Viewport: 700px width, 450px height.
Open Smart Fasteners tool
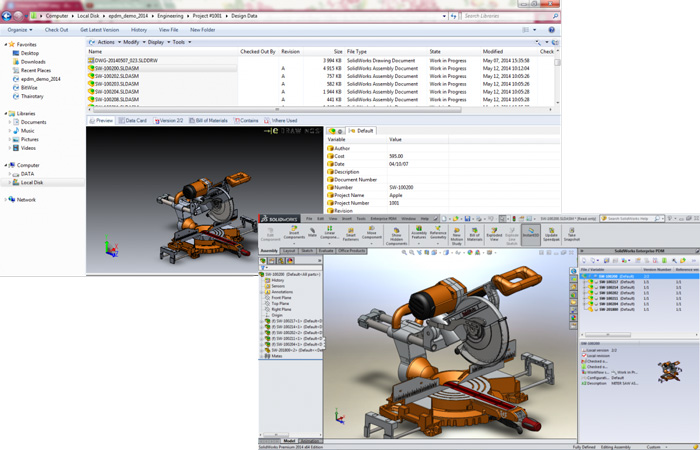pyautogui.click(x=351, y=233)
